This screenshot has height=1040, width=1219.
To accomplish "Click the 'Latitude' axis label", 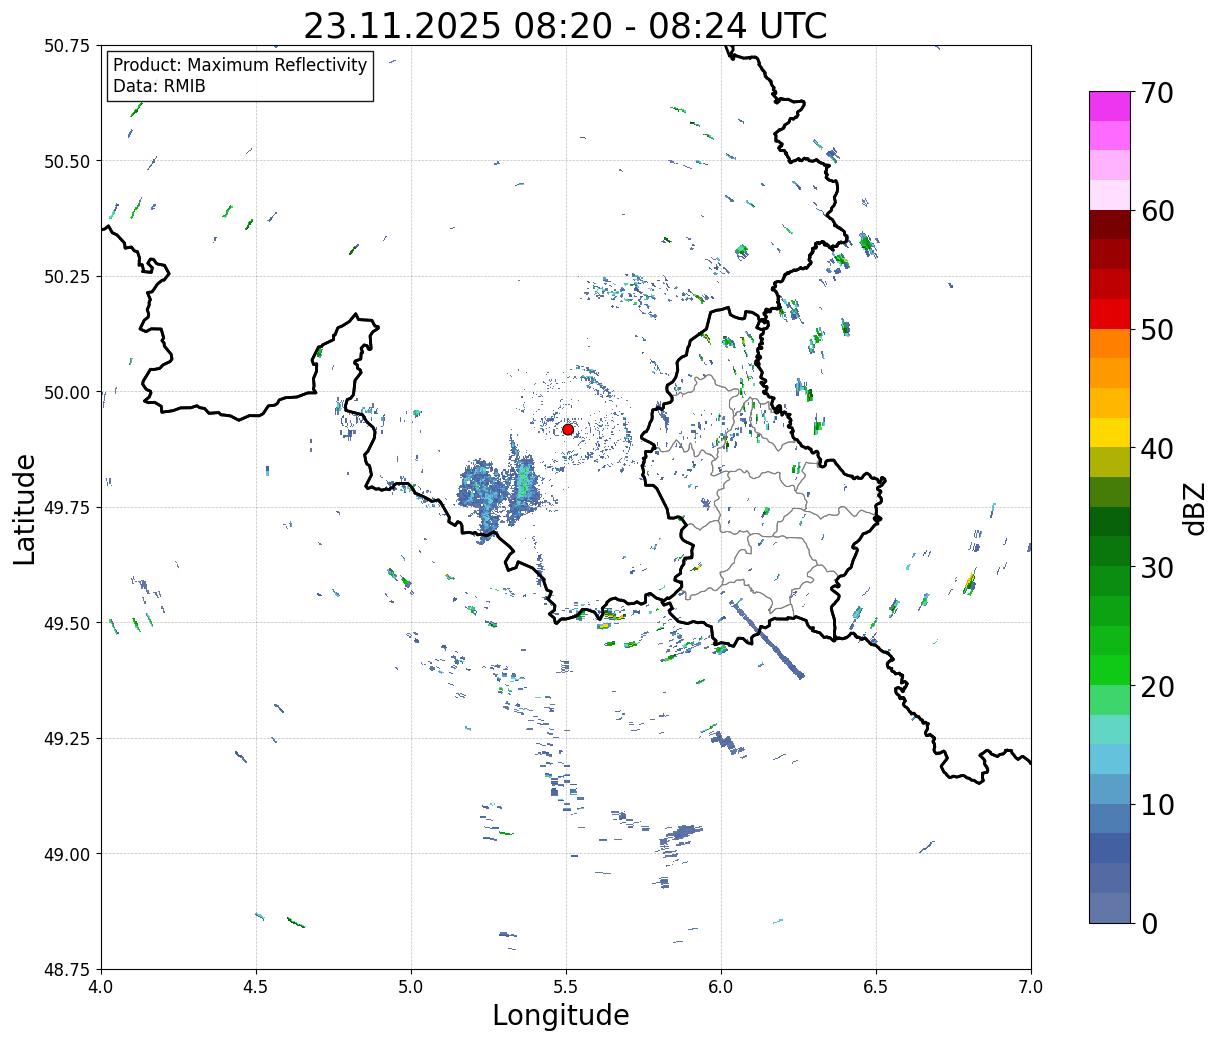I will [x=25, y=508].
